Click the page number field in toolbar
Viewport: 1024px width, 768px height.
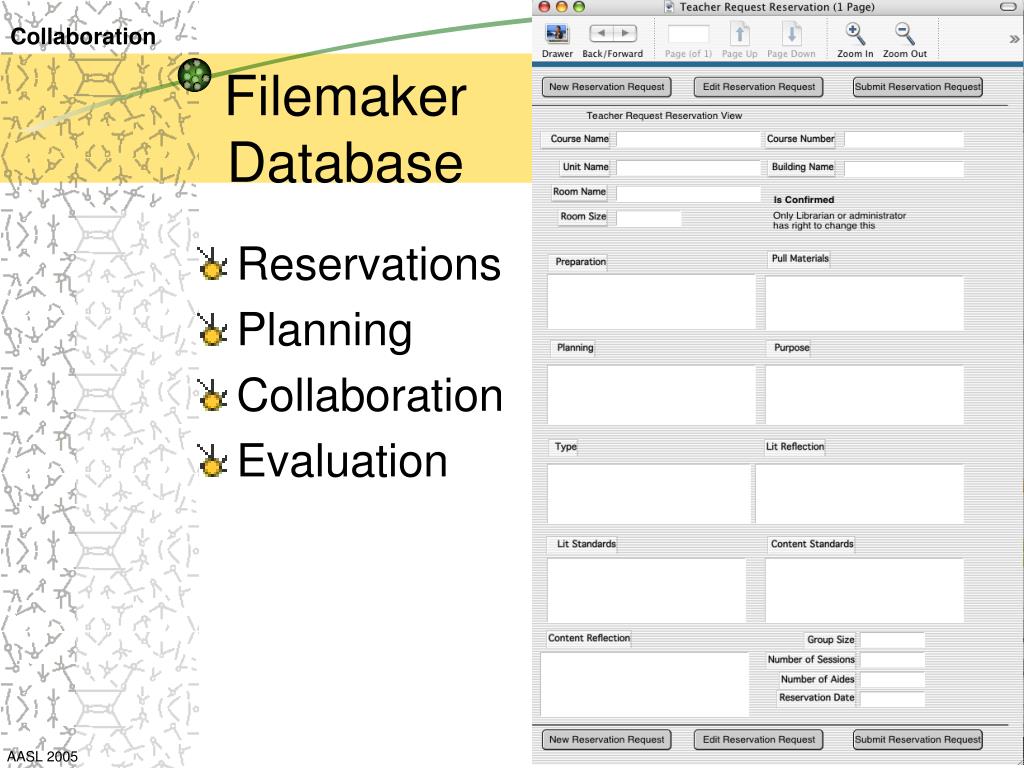(688, 34)
